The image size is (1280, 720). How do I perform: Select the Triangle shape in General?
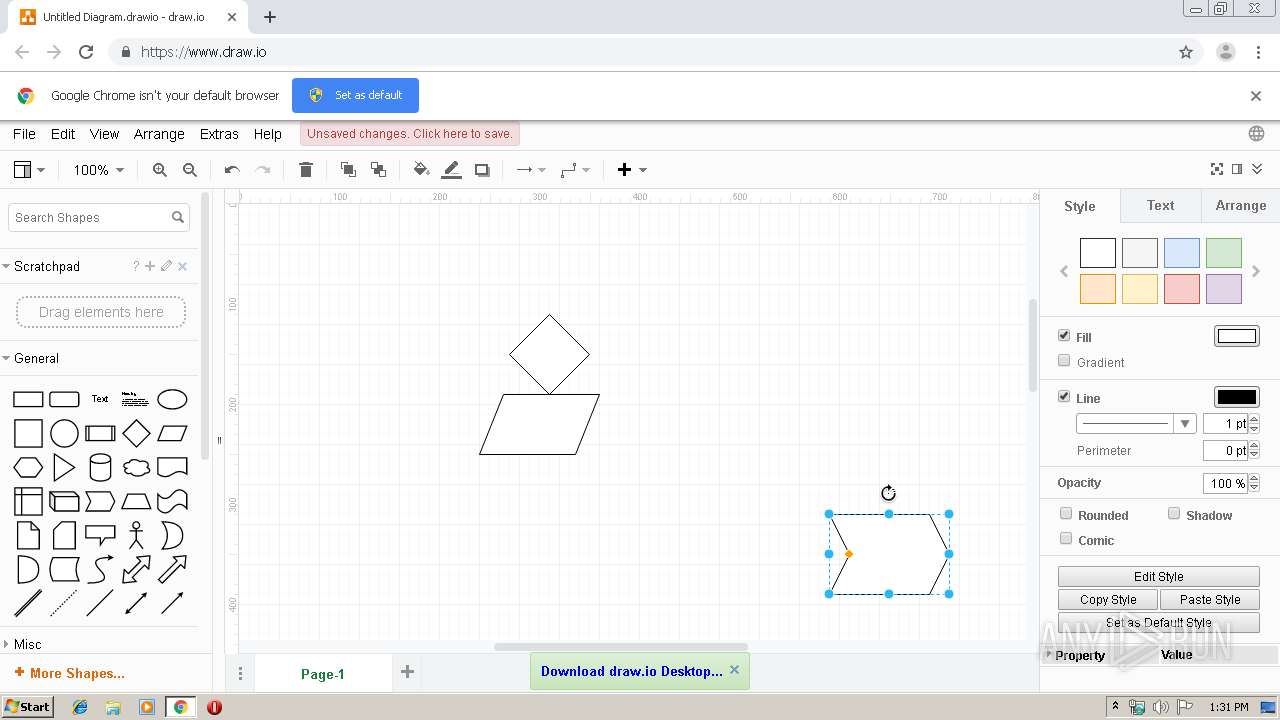coord(64,467)
